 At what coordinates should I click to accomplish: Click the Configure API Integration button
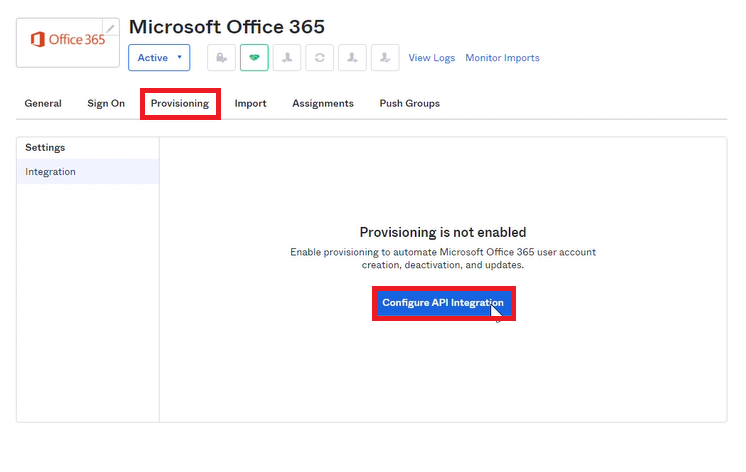(443, 303)
